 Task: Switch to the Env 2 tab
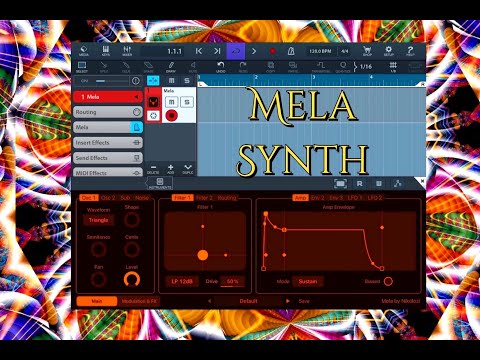pos(318,198)
